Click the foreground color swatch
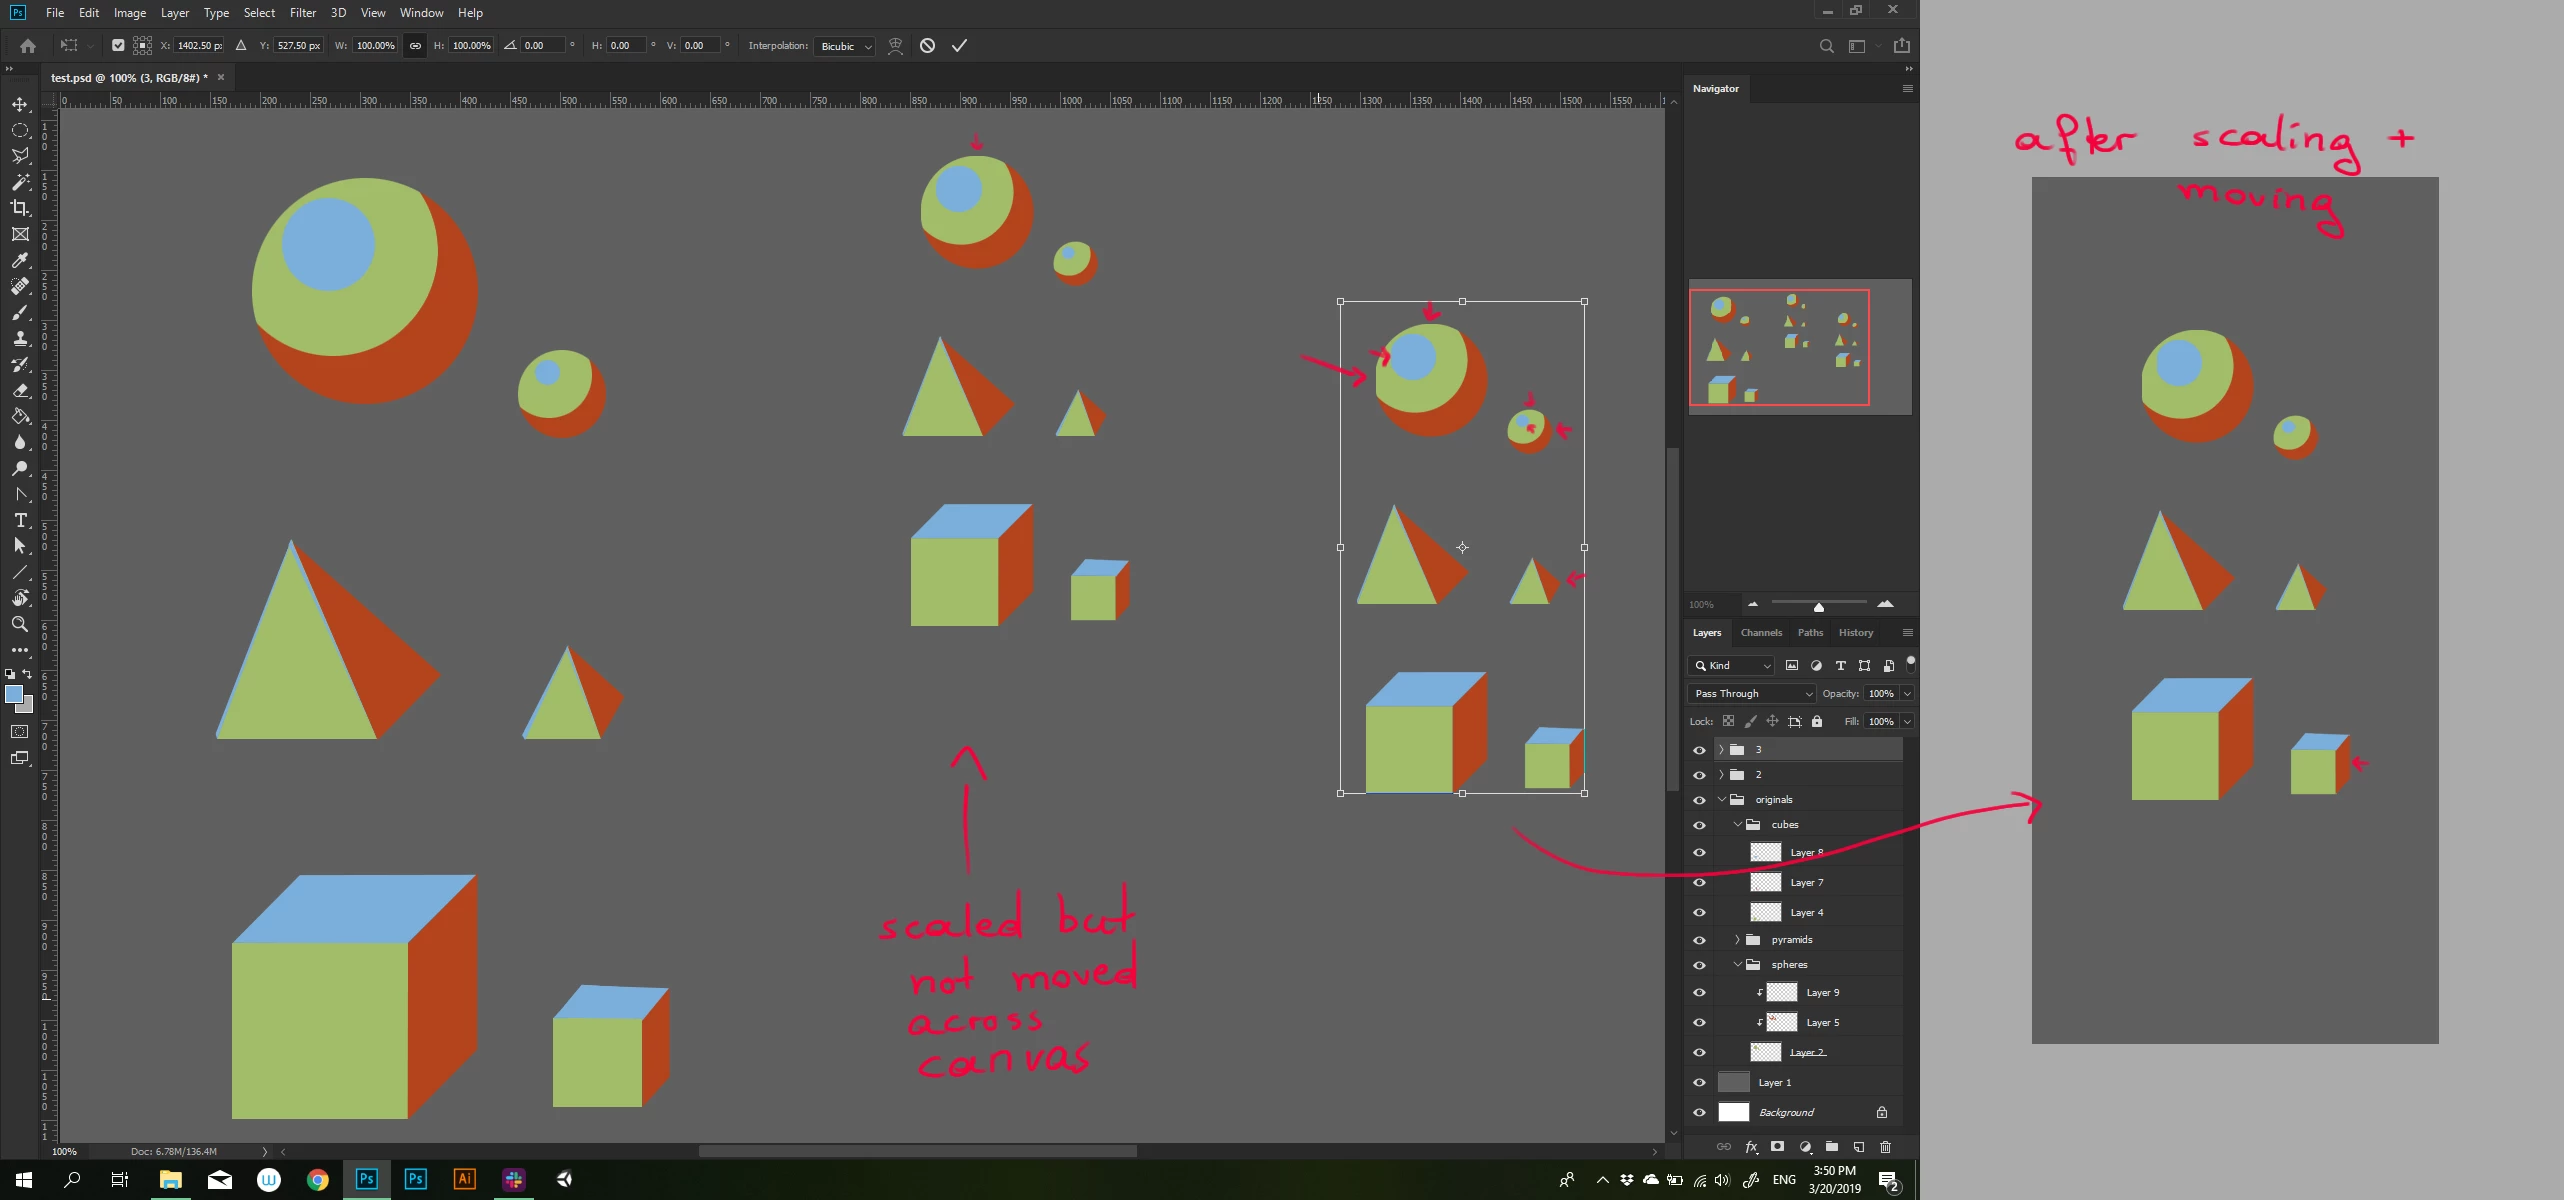 [14, 694]
